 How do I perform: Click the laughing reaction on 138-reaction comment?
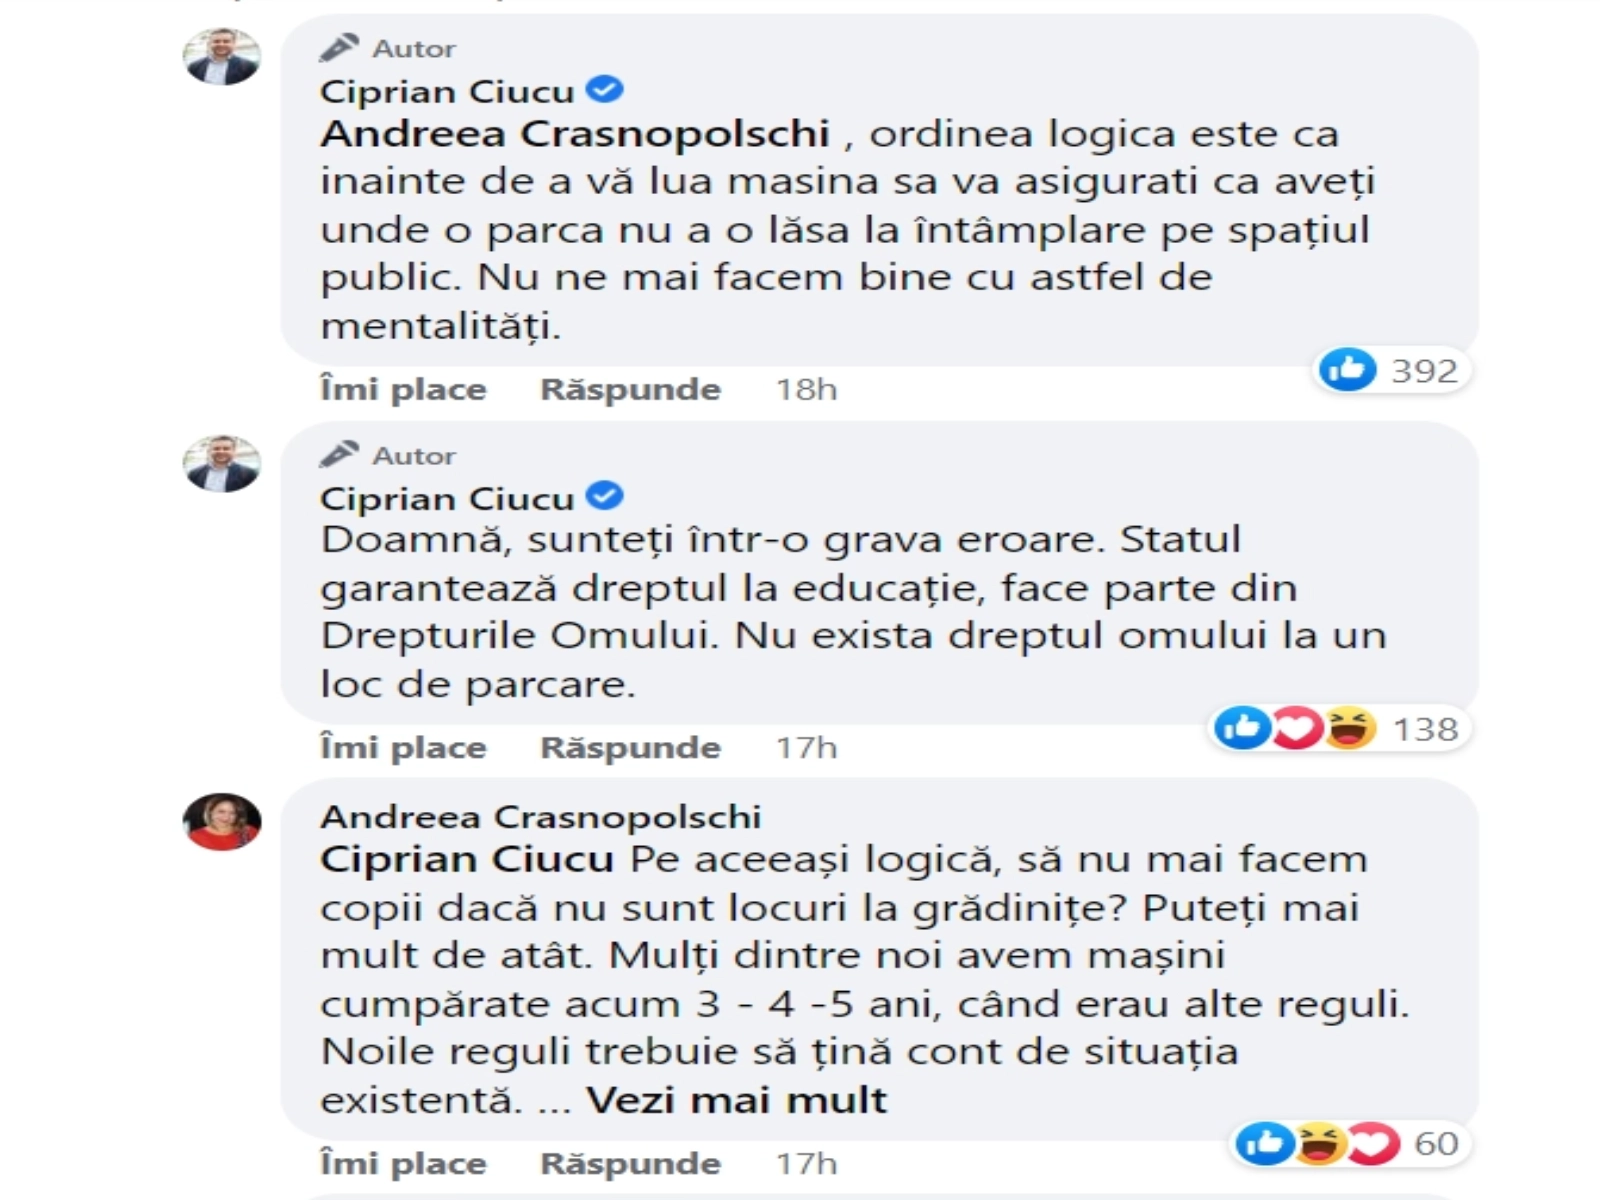(x=1350, y=728)
